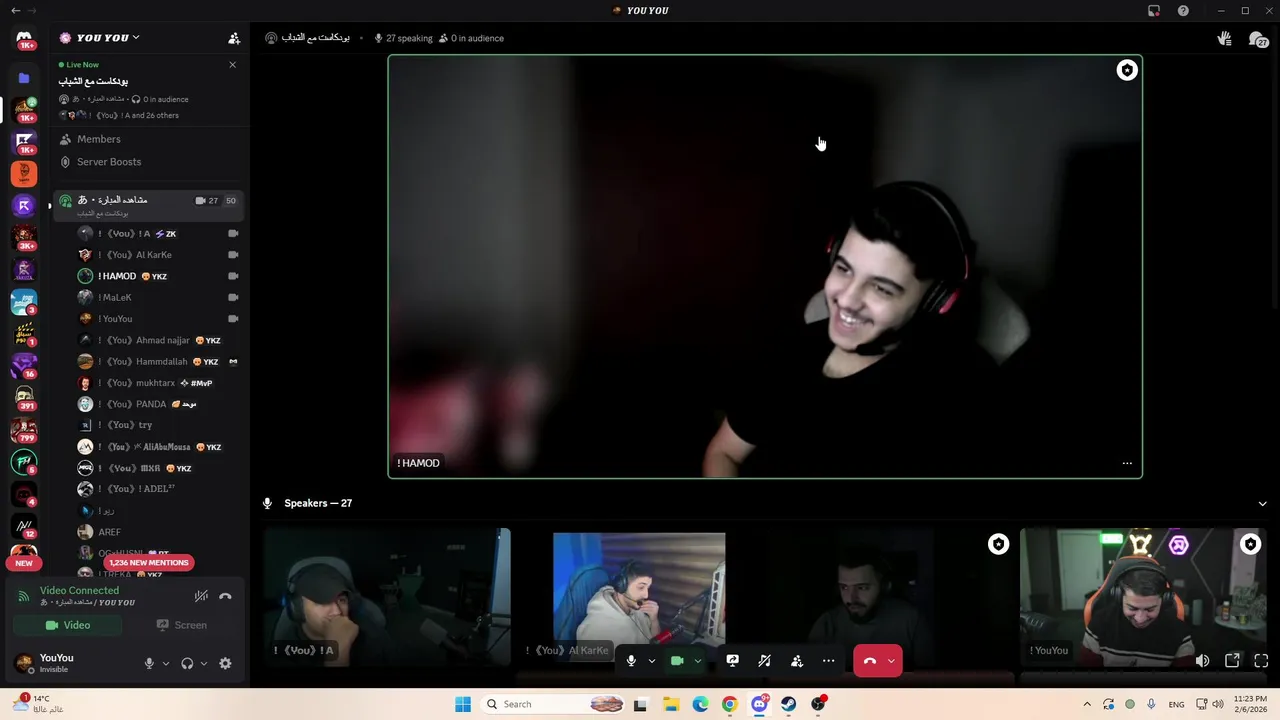Select ! HAMOD in the speaker list
The image size is (1280, 720).
click(x=160, y=276)
